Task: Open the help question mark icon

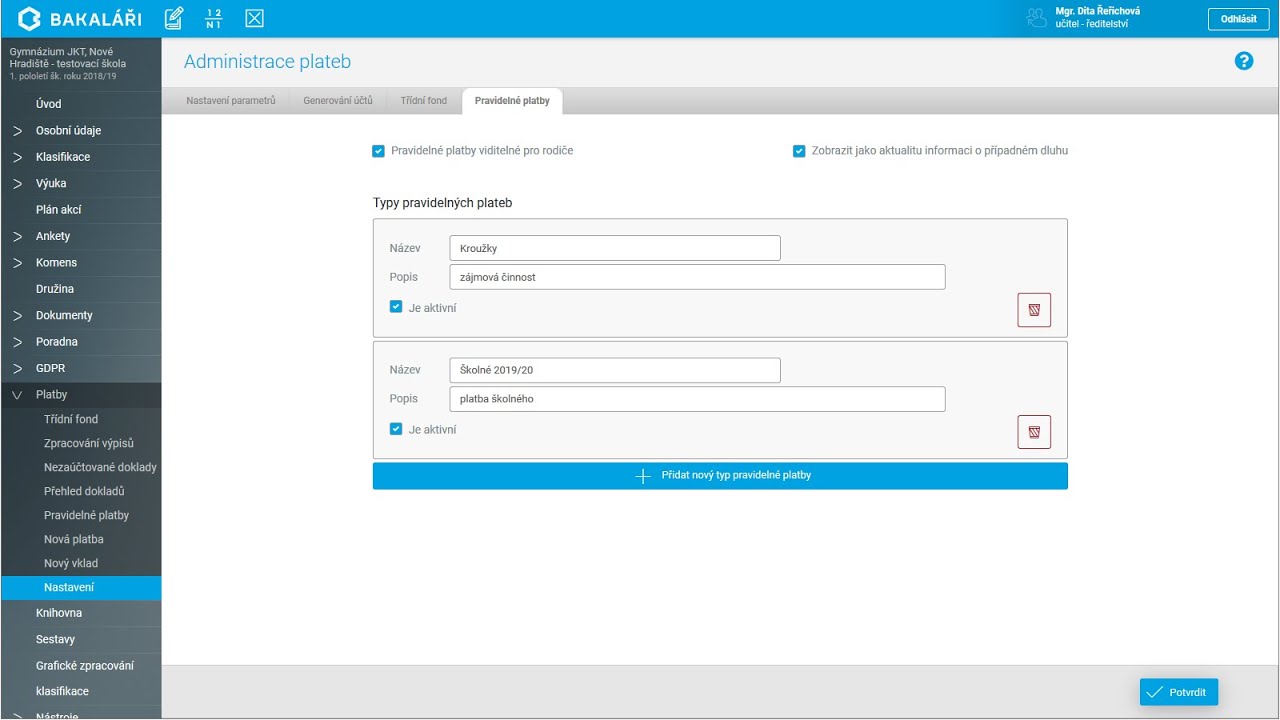Action: 1244,61
